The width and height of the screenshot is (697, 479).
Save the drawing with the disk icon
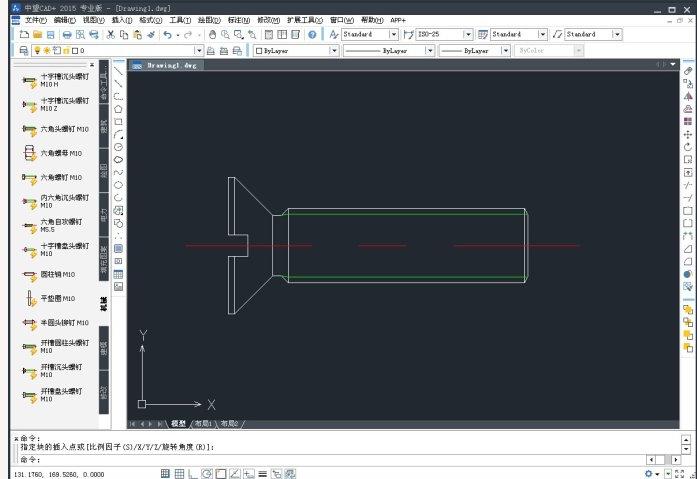coord(50,34)
